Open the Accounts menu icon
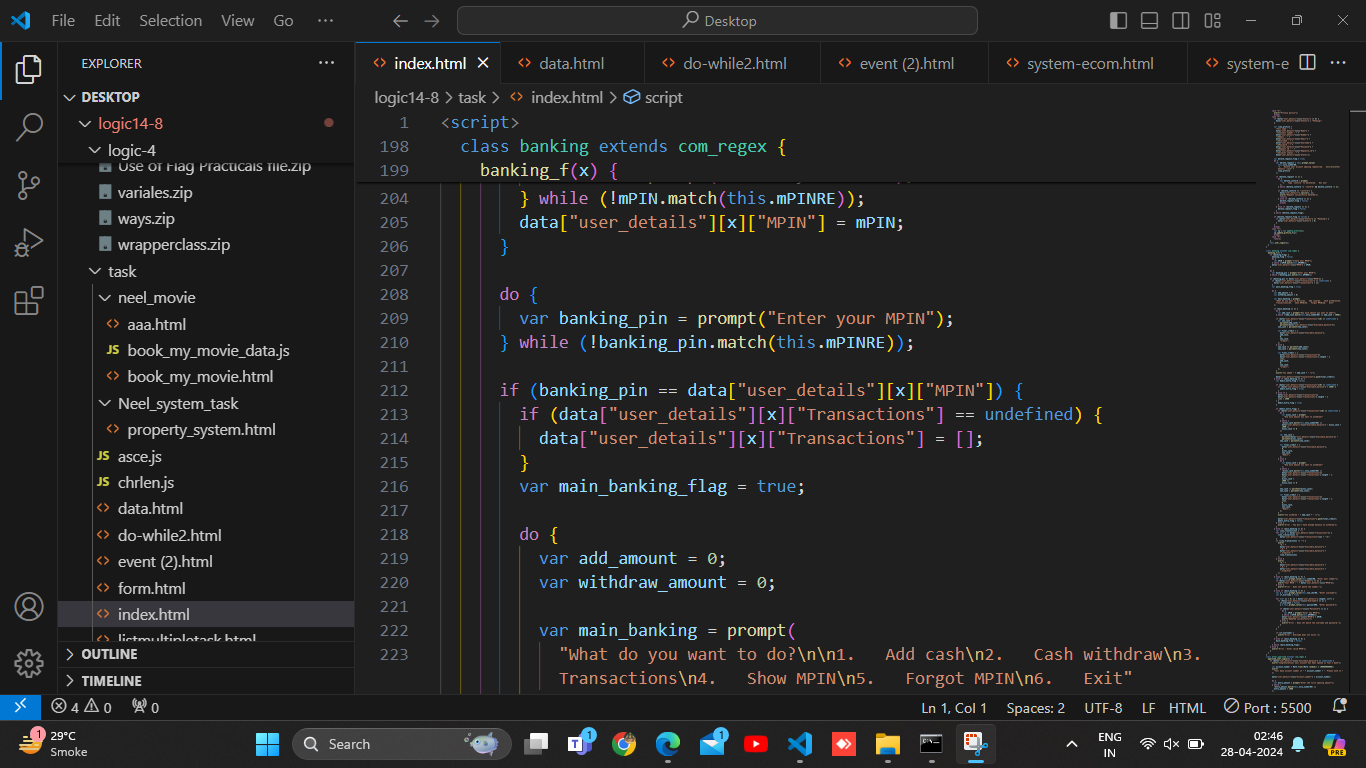 29,607
